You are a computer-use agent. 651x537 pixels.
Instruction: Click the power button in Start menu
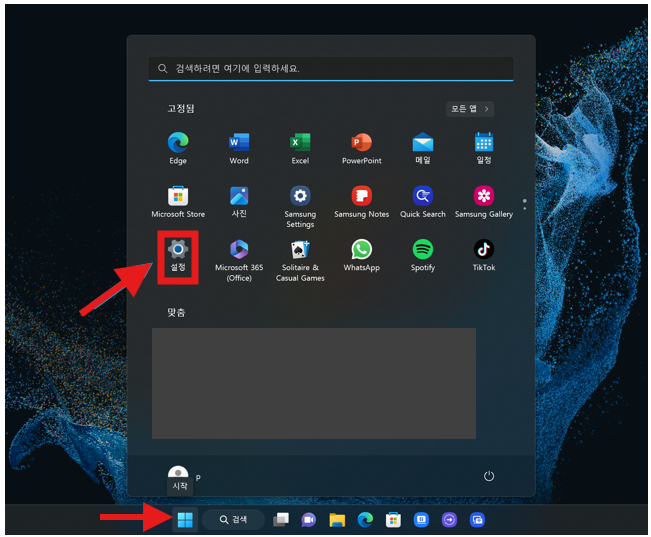[489, 476]
